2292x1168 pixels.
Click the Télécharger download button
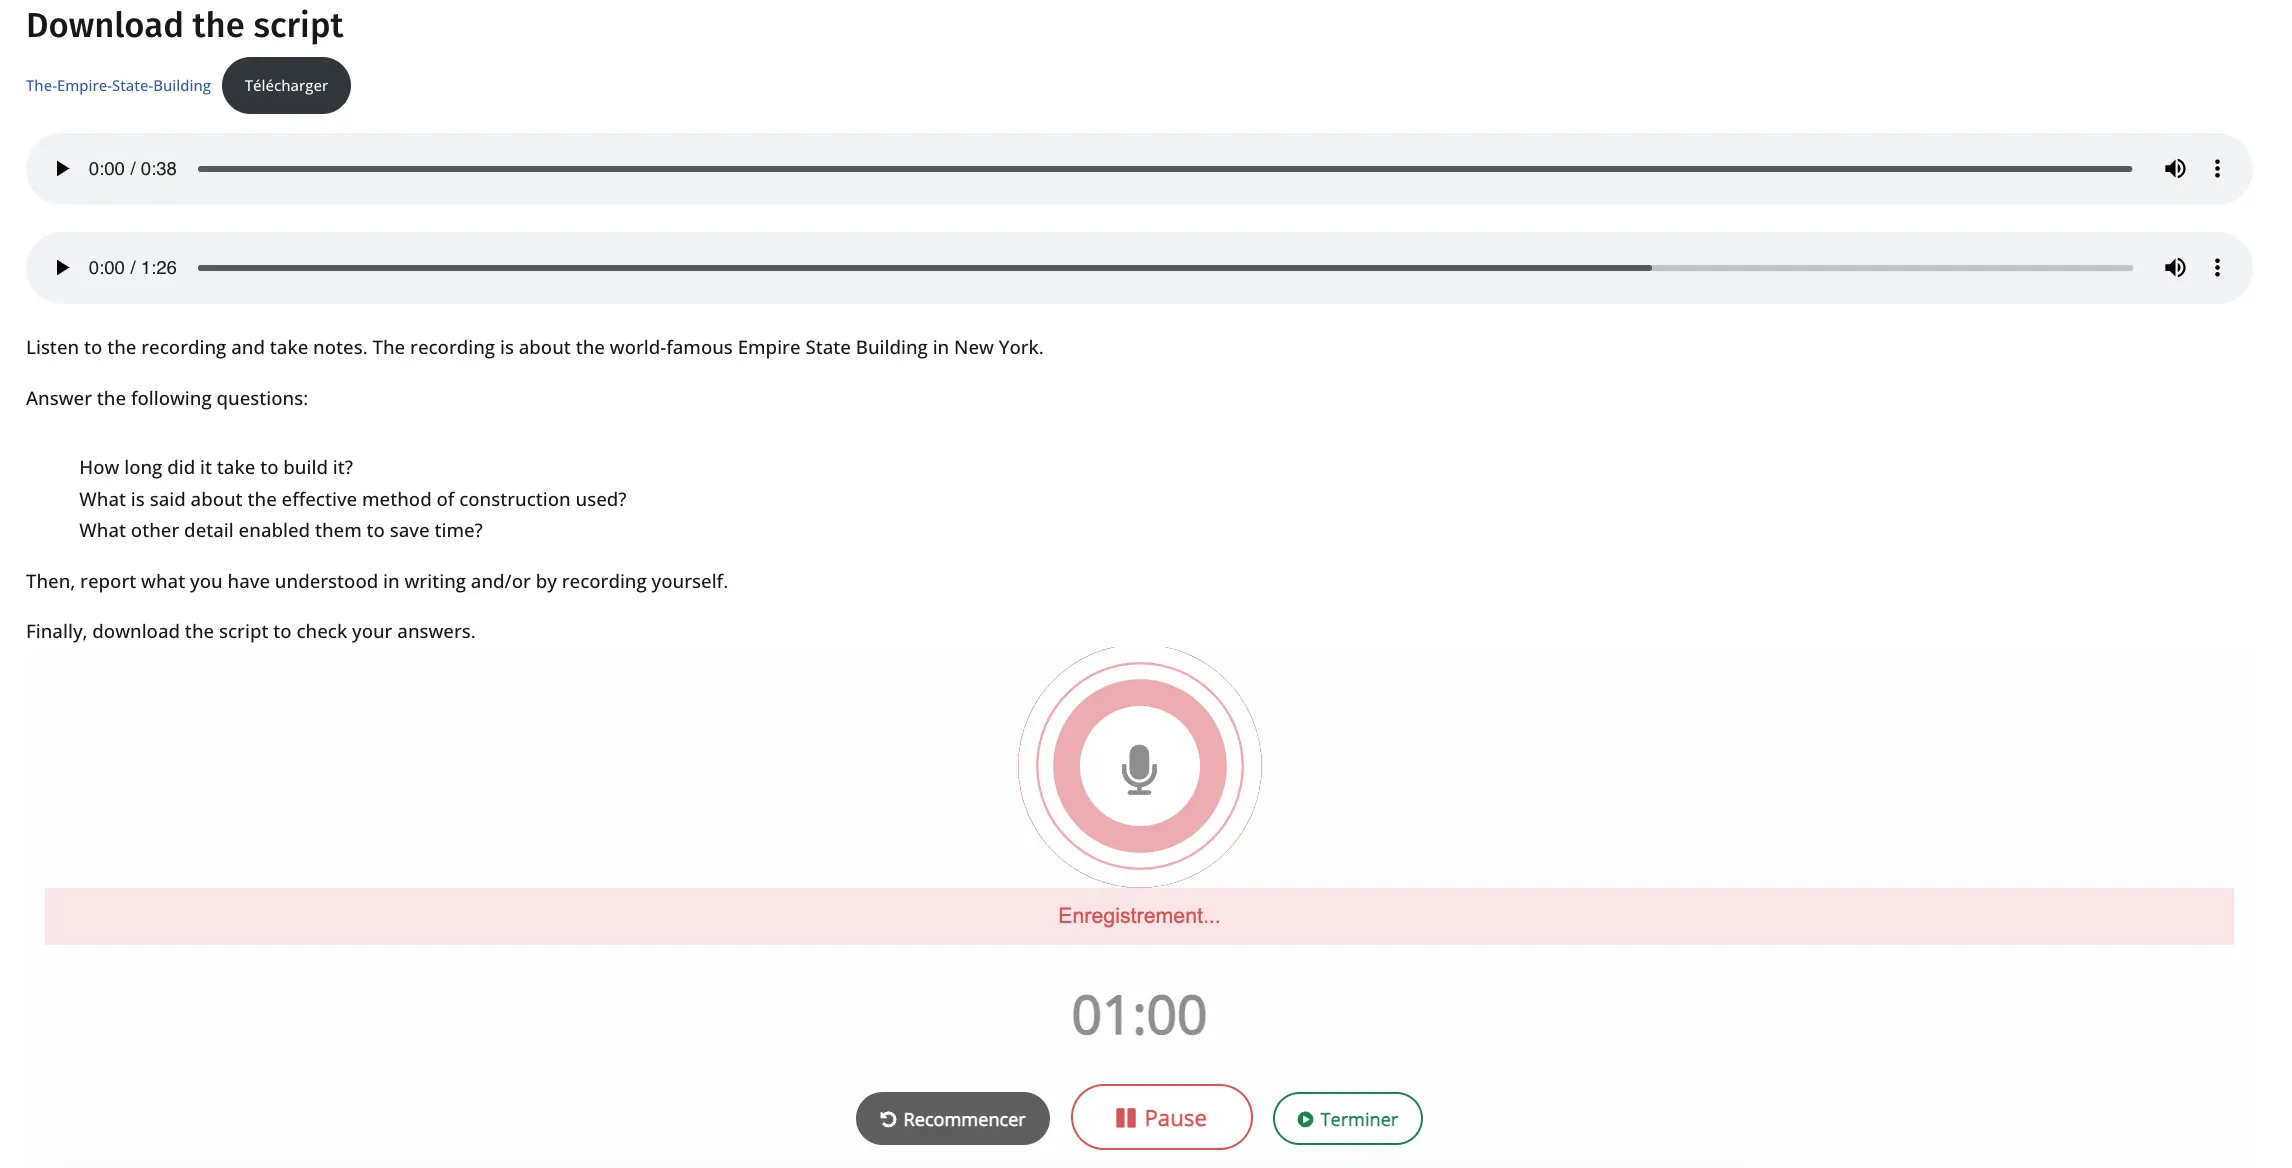286,86
